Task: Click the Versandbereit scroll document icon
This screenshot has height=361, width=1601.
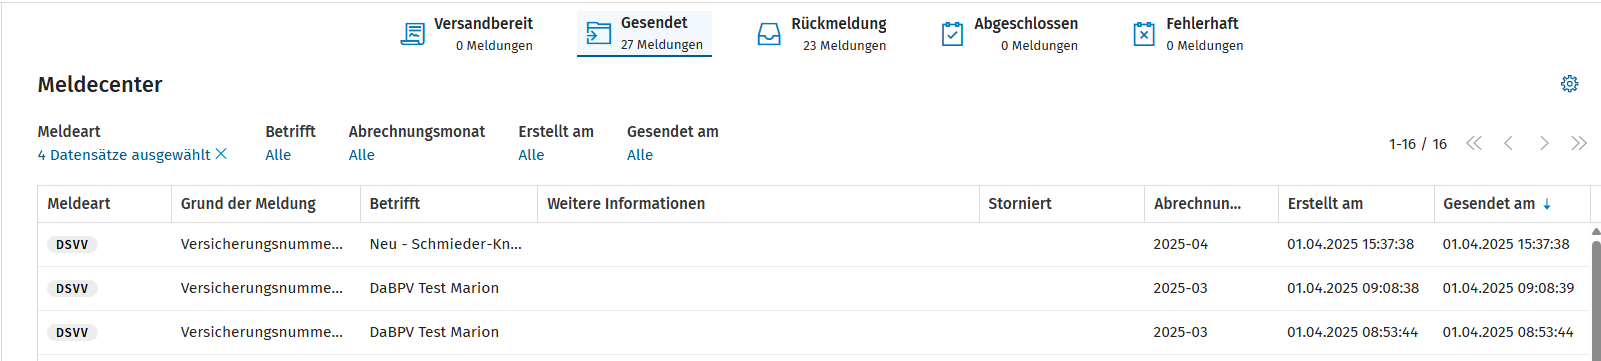Action: coord(412,34)
